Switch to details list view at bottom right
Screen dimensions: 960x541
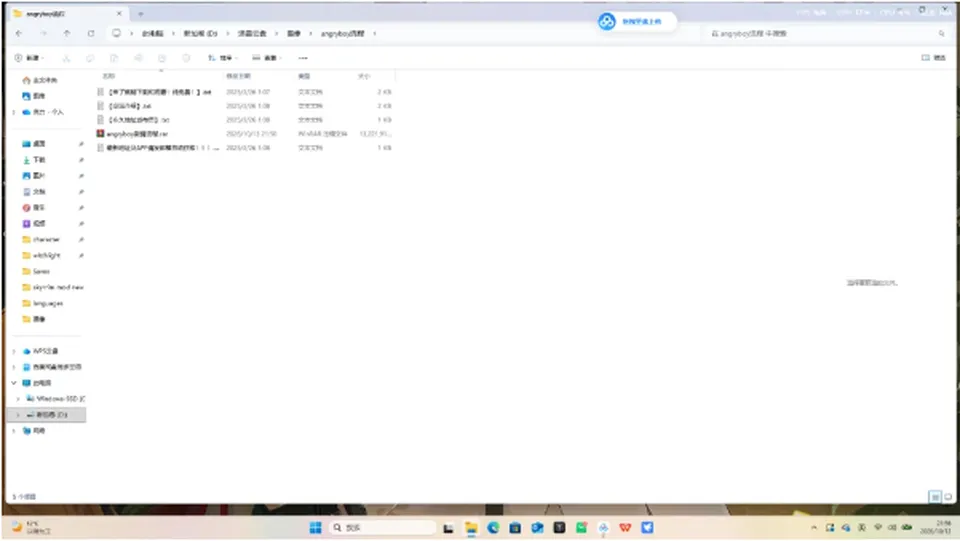pyautogui.click(x=935, y=497)
